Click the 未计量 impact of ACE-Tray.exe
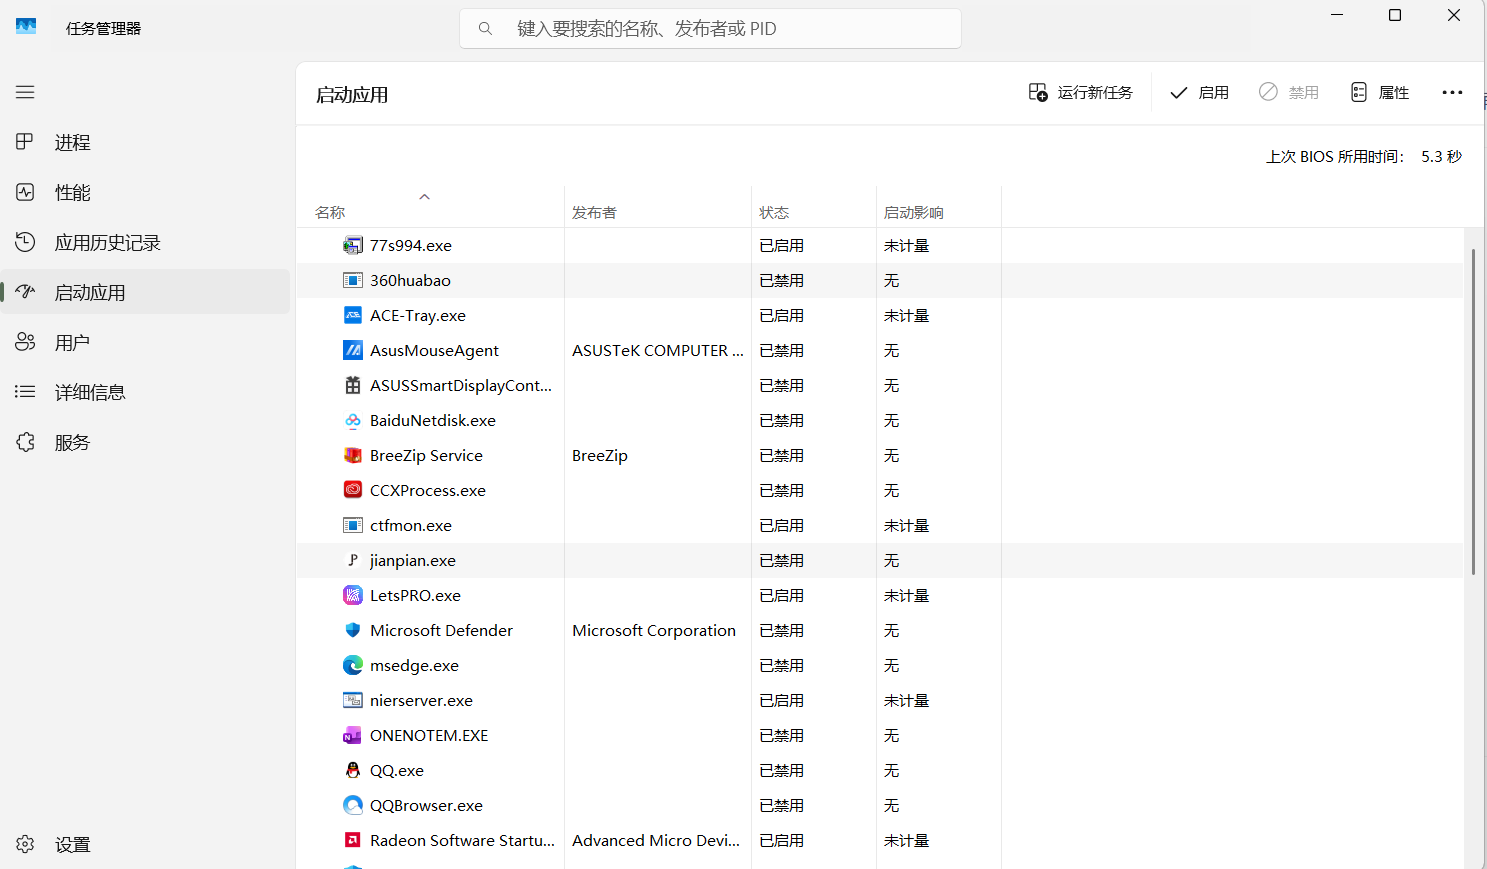 pos(906,315)
